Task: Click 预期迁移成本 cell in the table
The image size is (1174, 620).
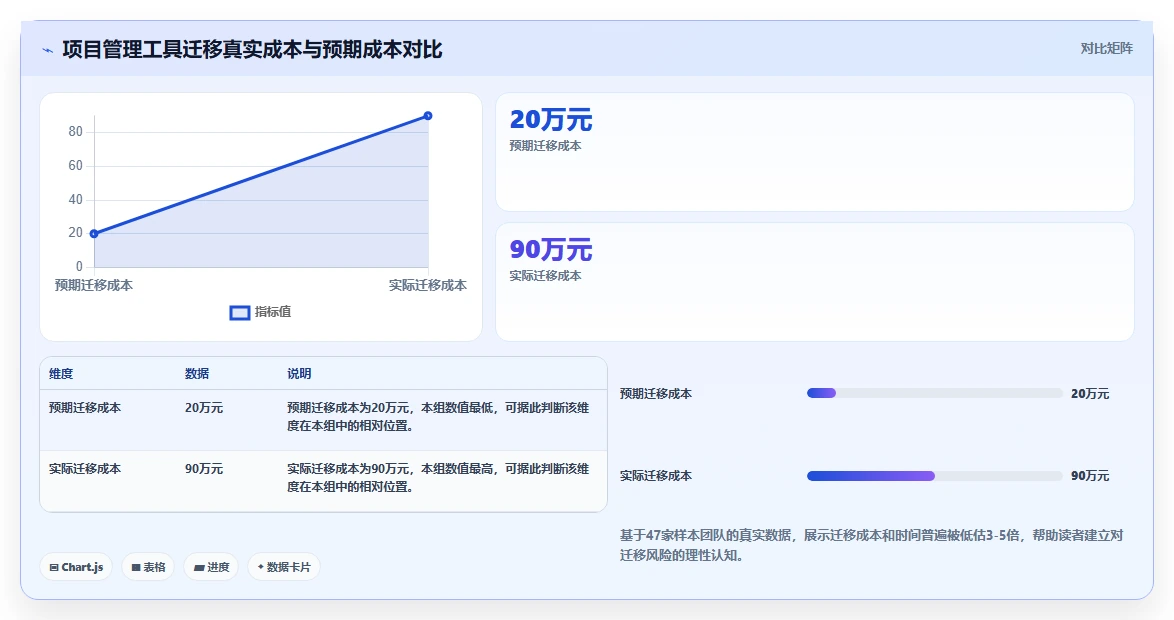Action: [x=85, y=408]
